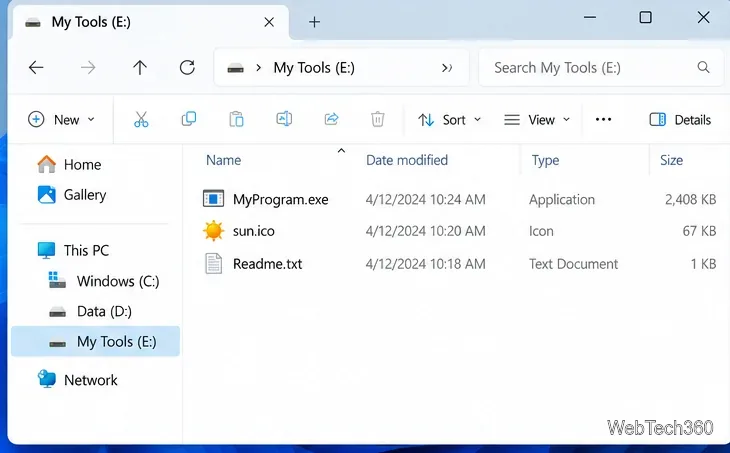Click the Data (D:) drive icon
The height and width of the screenshot is (453, 730).
tap(57, 312)
